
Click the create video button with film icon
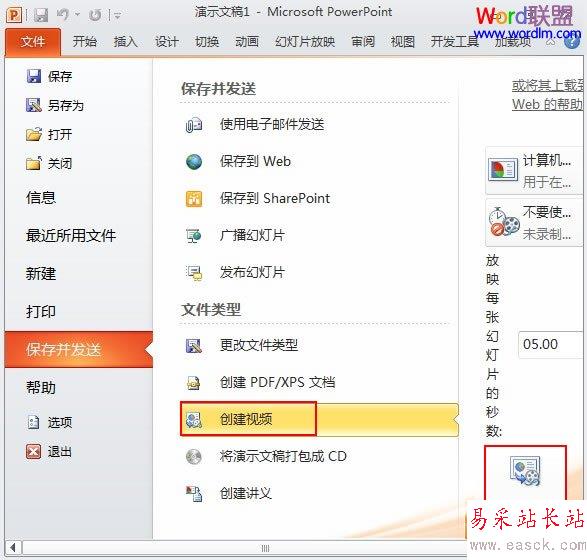[x=526, y=472]
